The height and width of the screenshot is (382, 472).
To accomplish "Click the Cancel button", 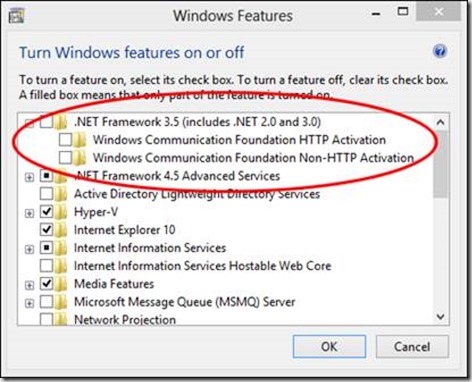I will (x=412, y=347).
